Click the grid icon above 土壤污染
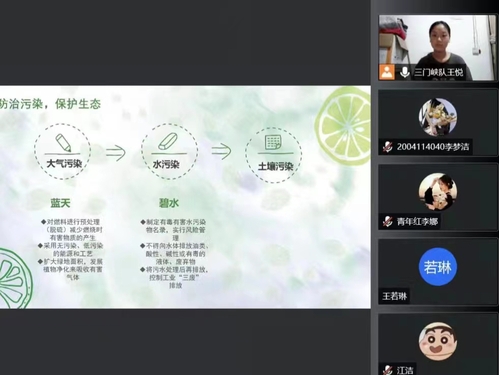499x375 pixels. 273,142
